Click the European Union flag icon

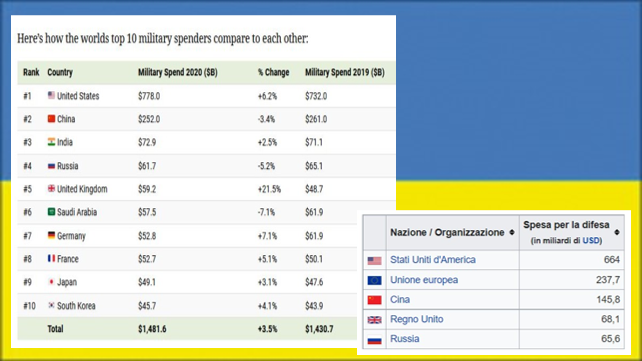[x=374, y=280]
